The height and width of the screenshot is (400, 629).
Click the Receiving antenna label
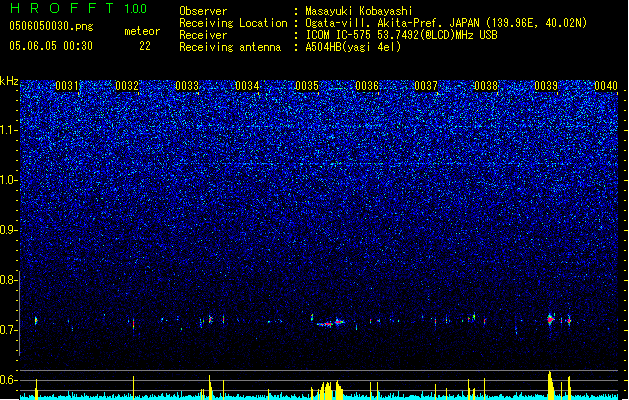230,47
